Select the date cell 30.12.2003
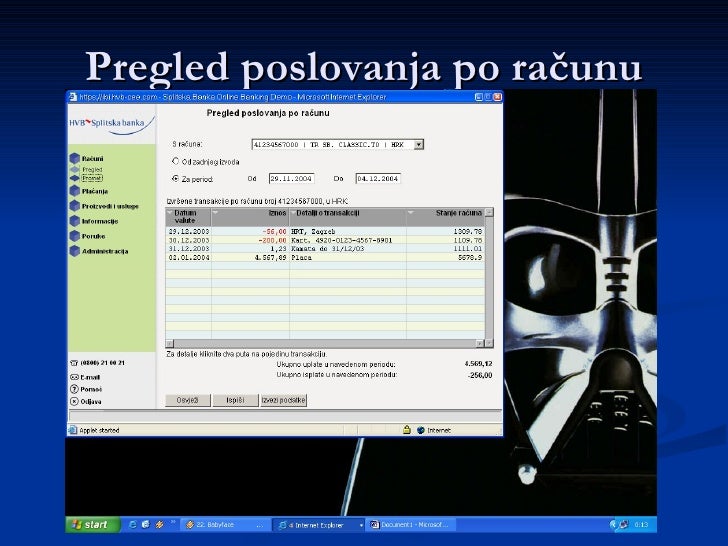Image resolution: width=728 pixels, height=546 pixels. [188, 240]
